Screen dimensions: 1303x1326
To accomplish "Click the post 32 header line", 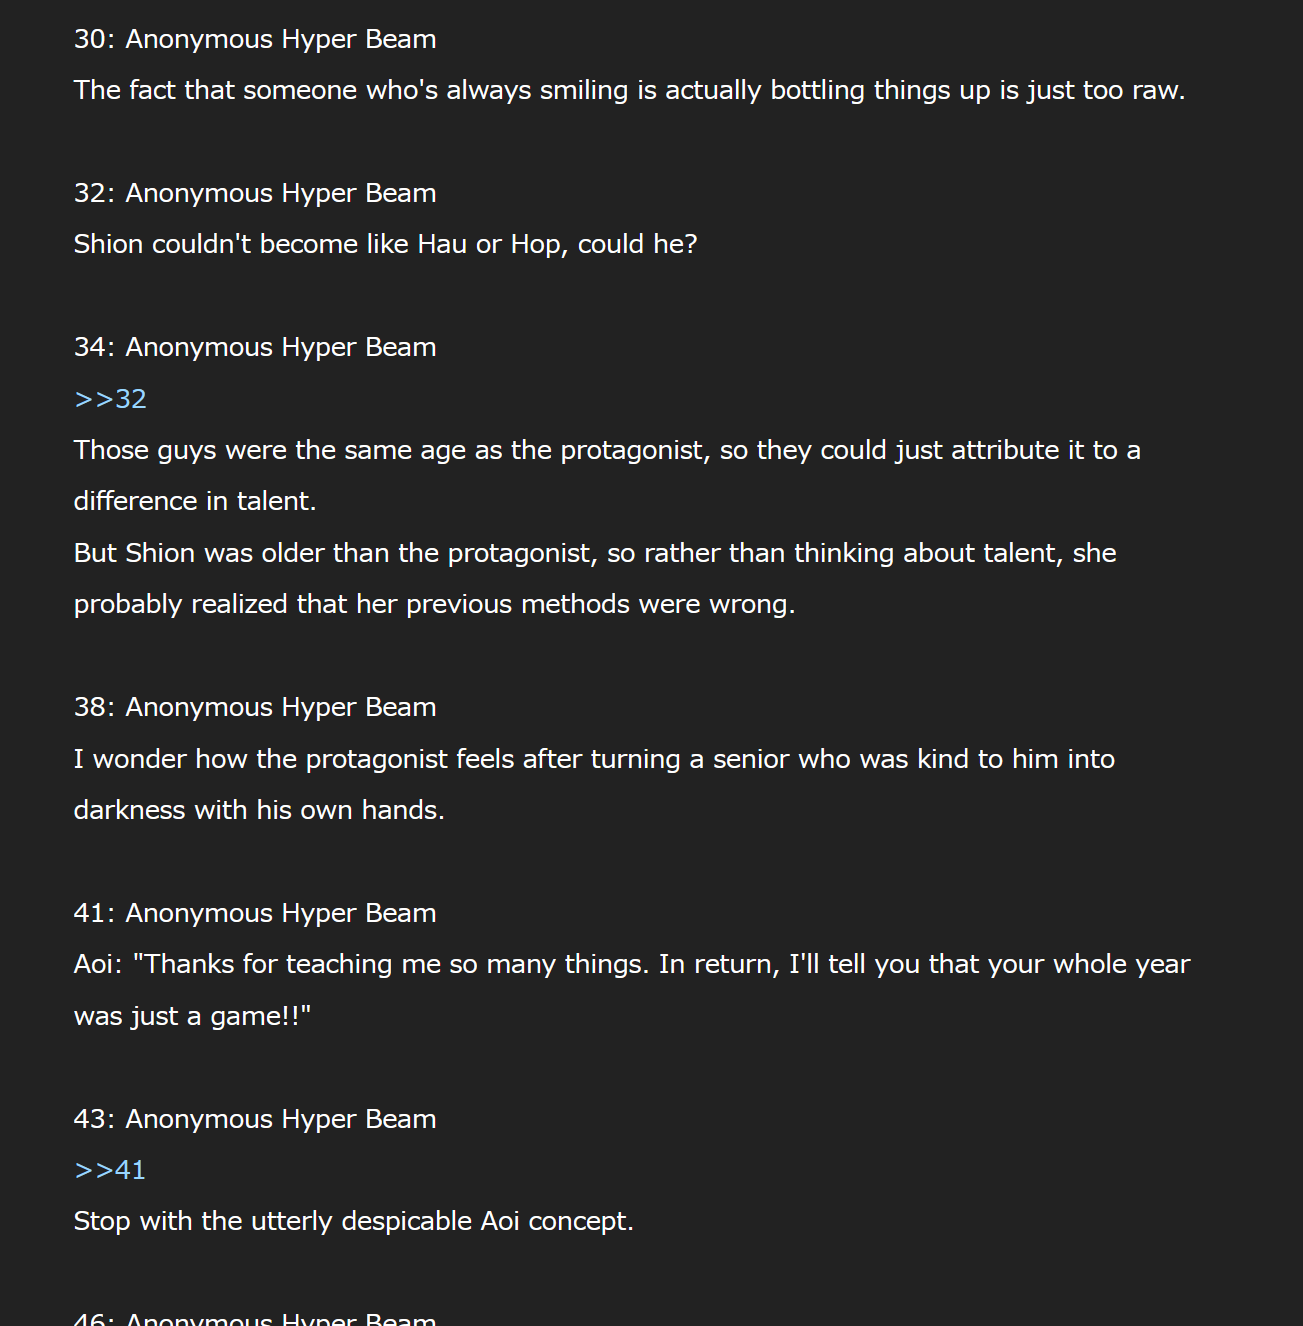I will (x=255, y=193).
